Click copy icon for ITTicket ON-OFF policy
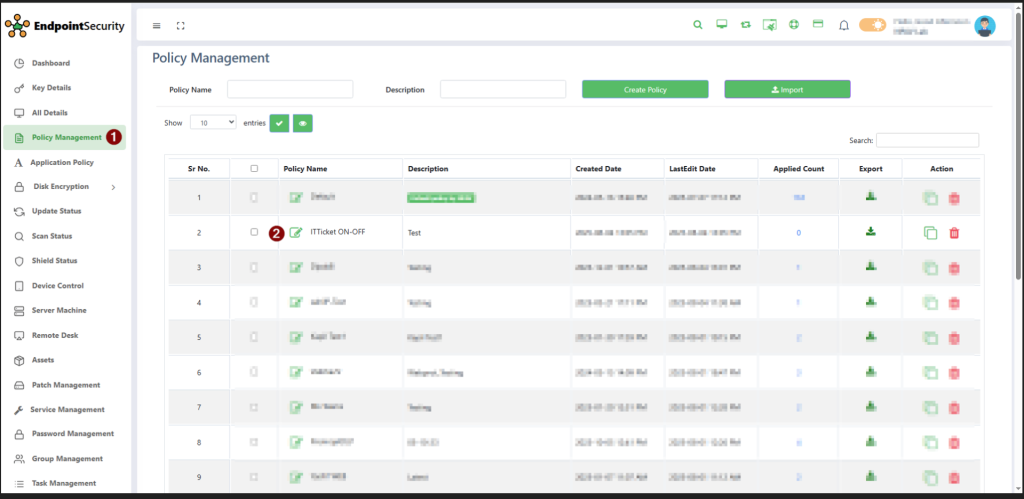1024x499 pixels. [930, 233]
